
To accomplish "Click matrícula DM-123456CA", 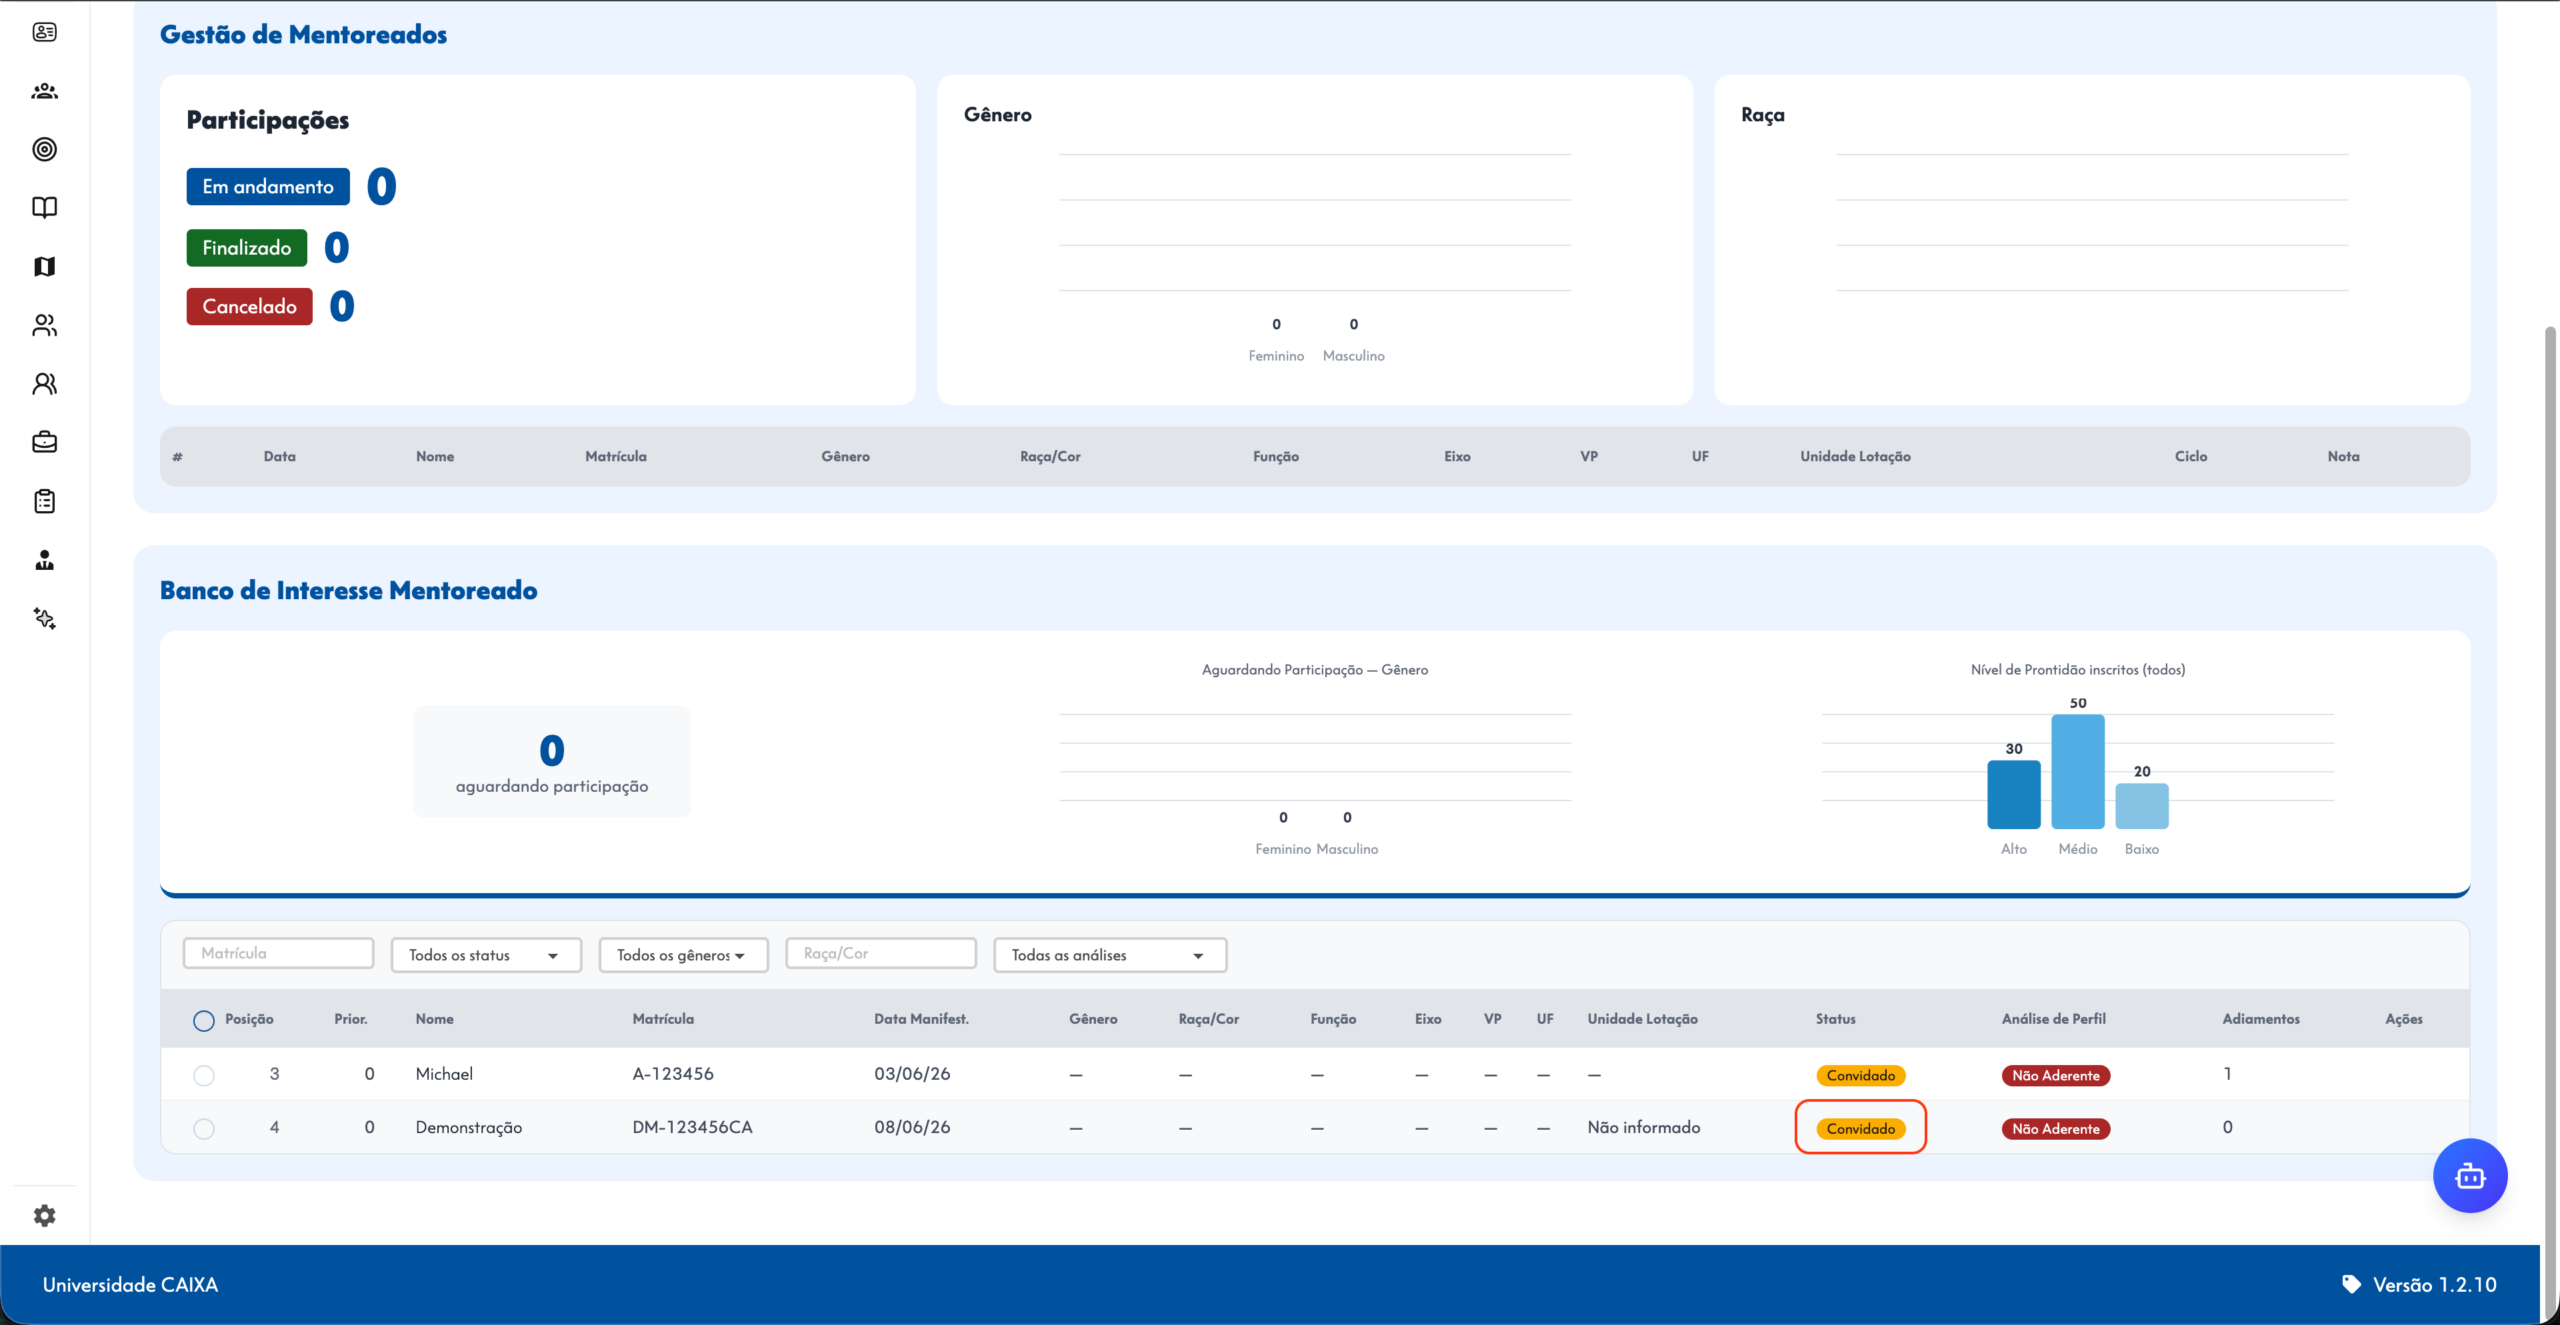I will point(692,1127).
